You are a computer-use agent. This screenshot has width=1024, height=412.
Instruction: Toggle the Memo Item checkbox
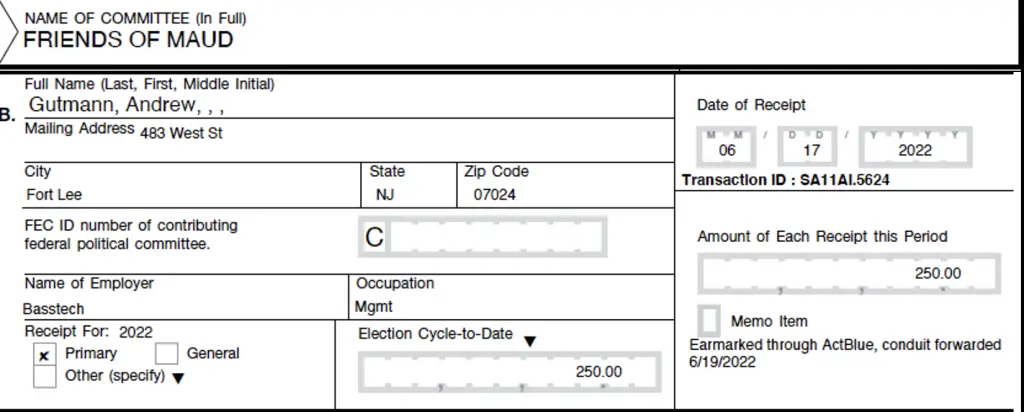[x=709, y=321]
